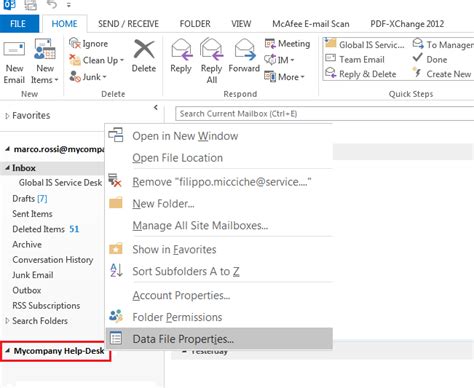This screenshot has width=474, height=388.
Task: Click the Ignore conversation button
Action: tap(88, 44)
